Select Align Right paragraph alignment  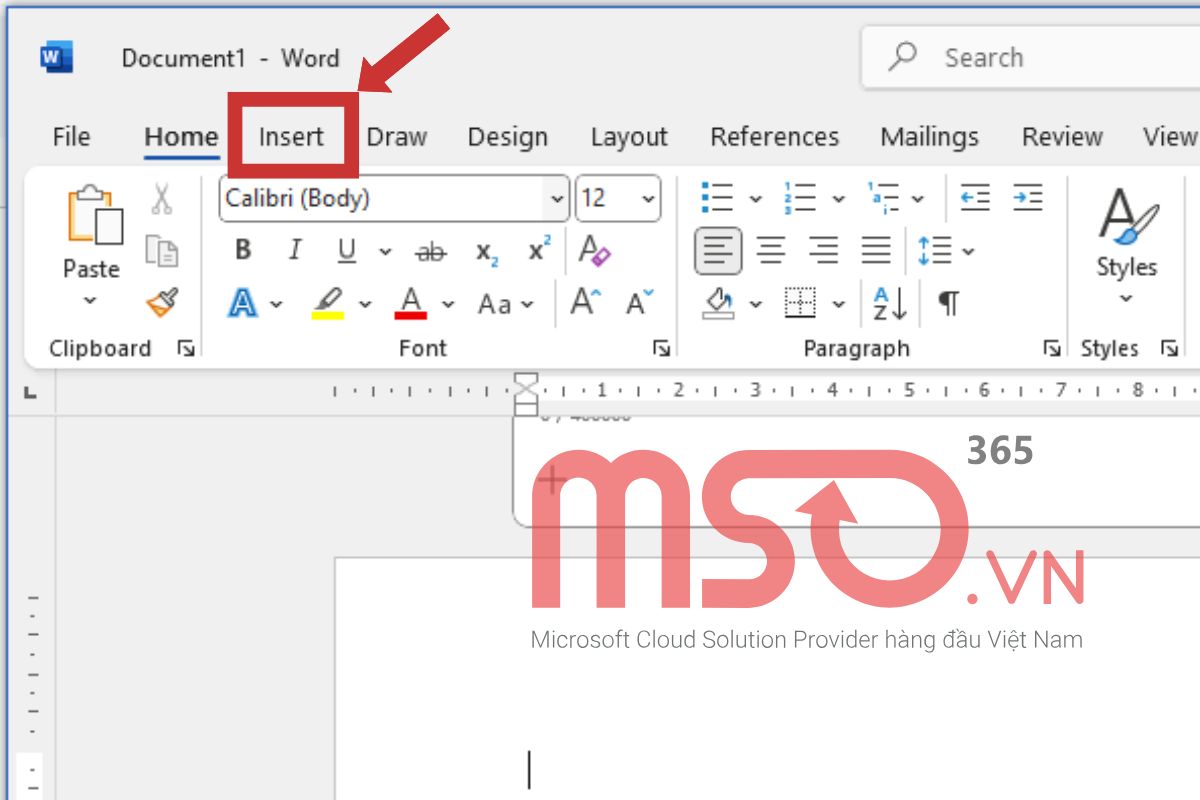[823, 250]
